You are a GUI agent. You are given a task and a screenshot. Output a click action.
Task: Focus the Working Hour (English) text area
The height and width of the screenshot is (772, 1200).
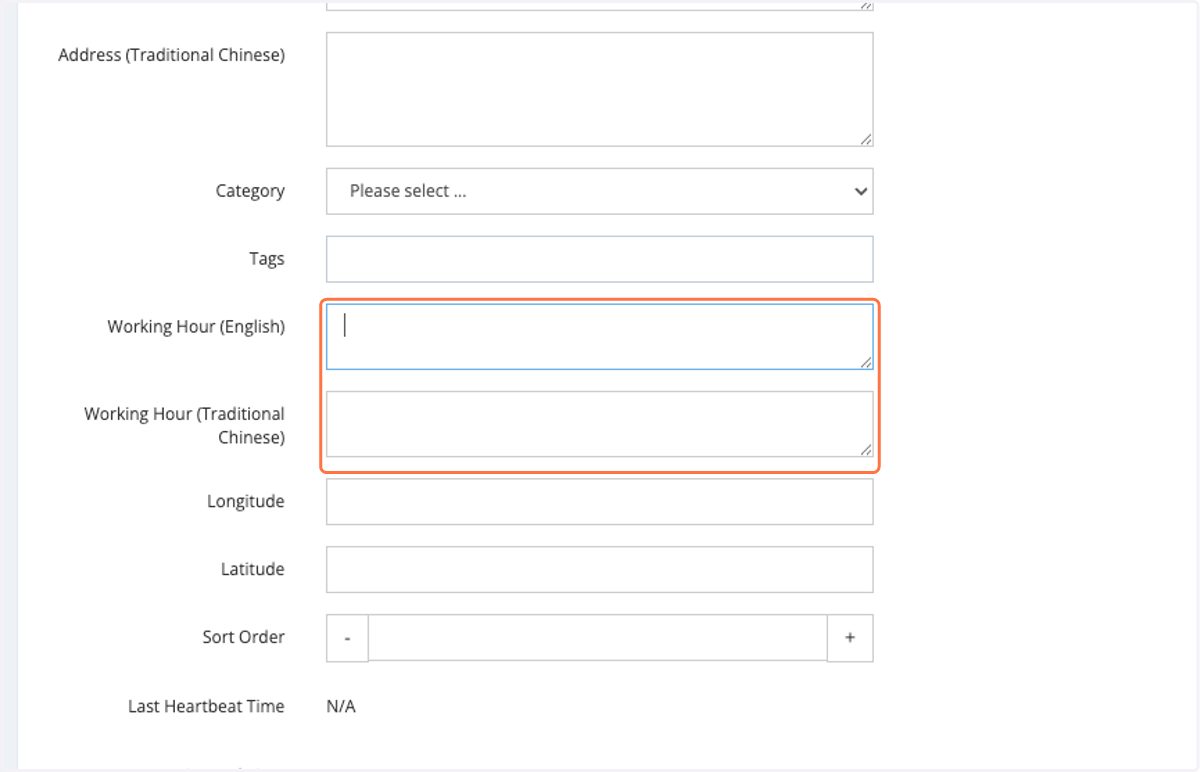point(599,337)
